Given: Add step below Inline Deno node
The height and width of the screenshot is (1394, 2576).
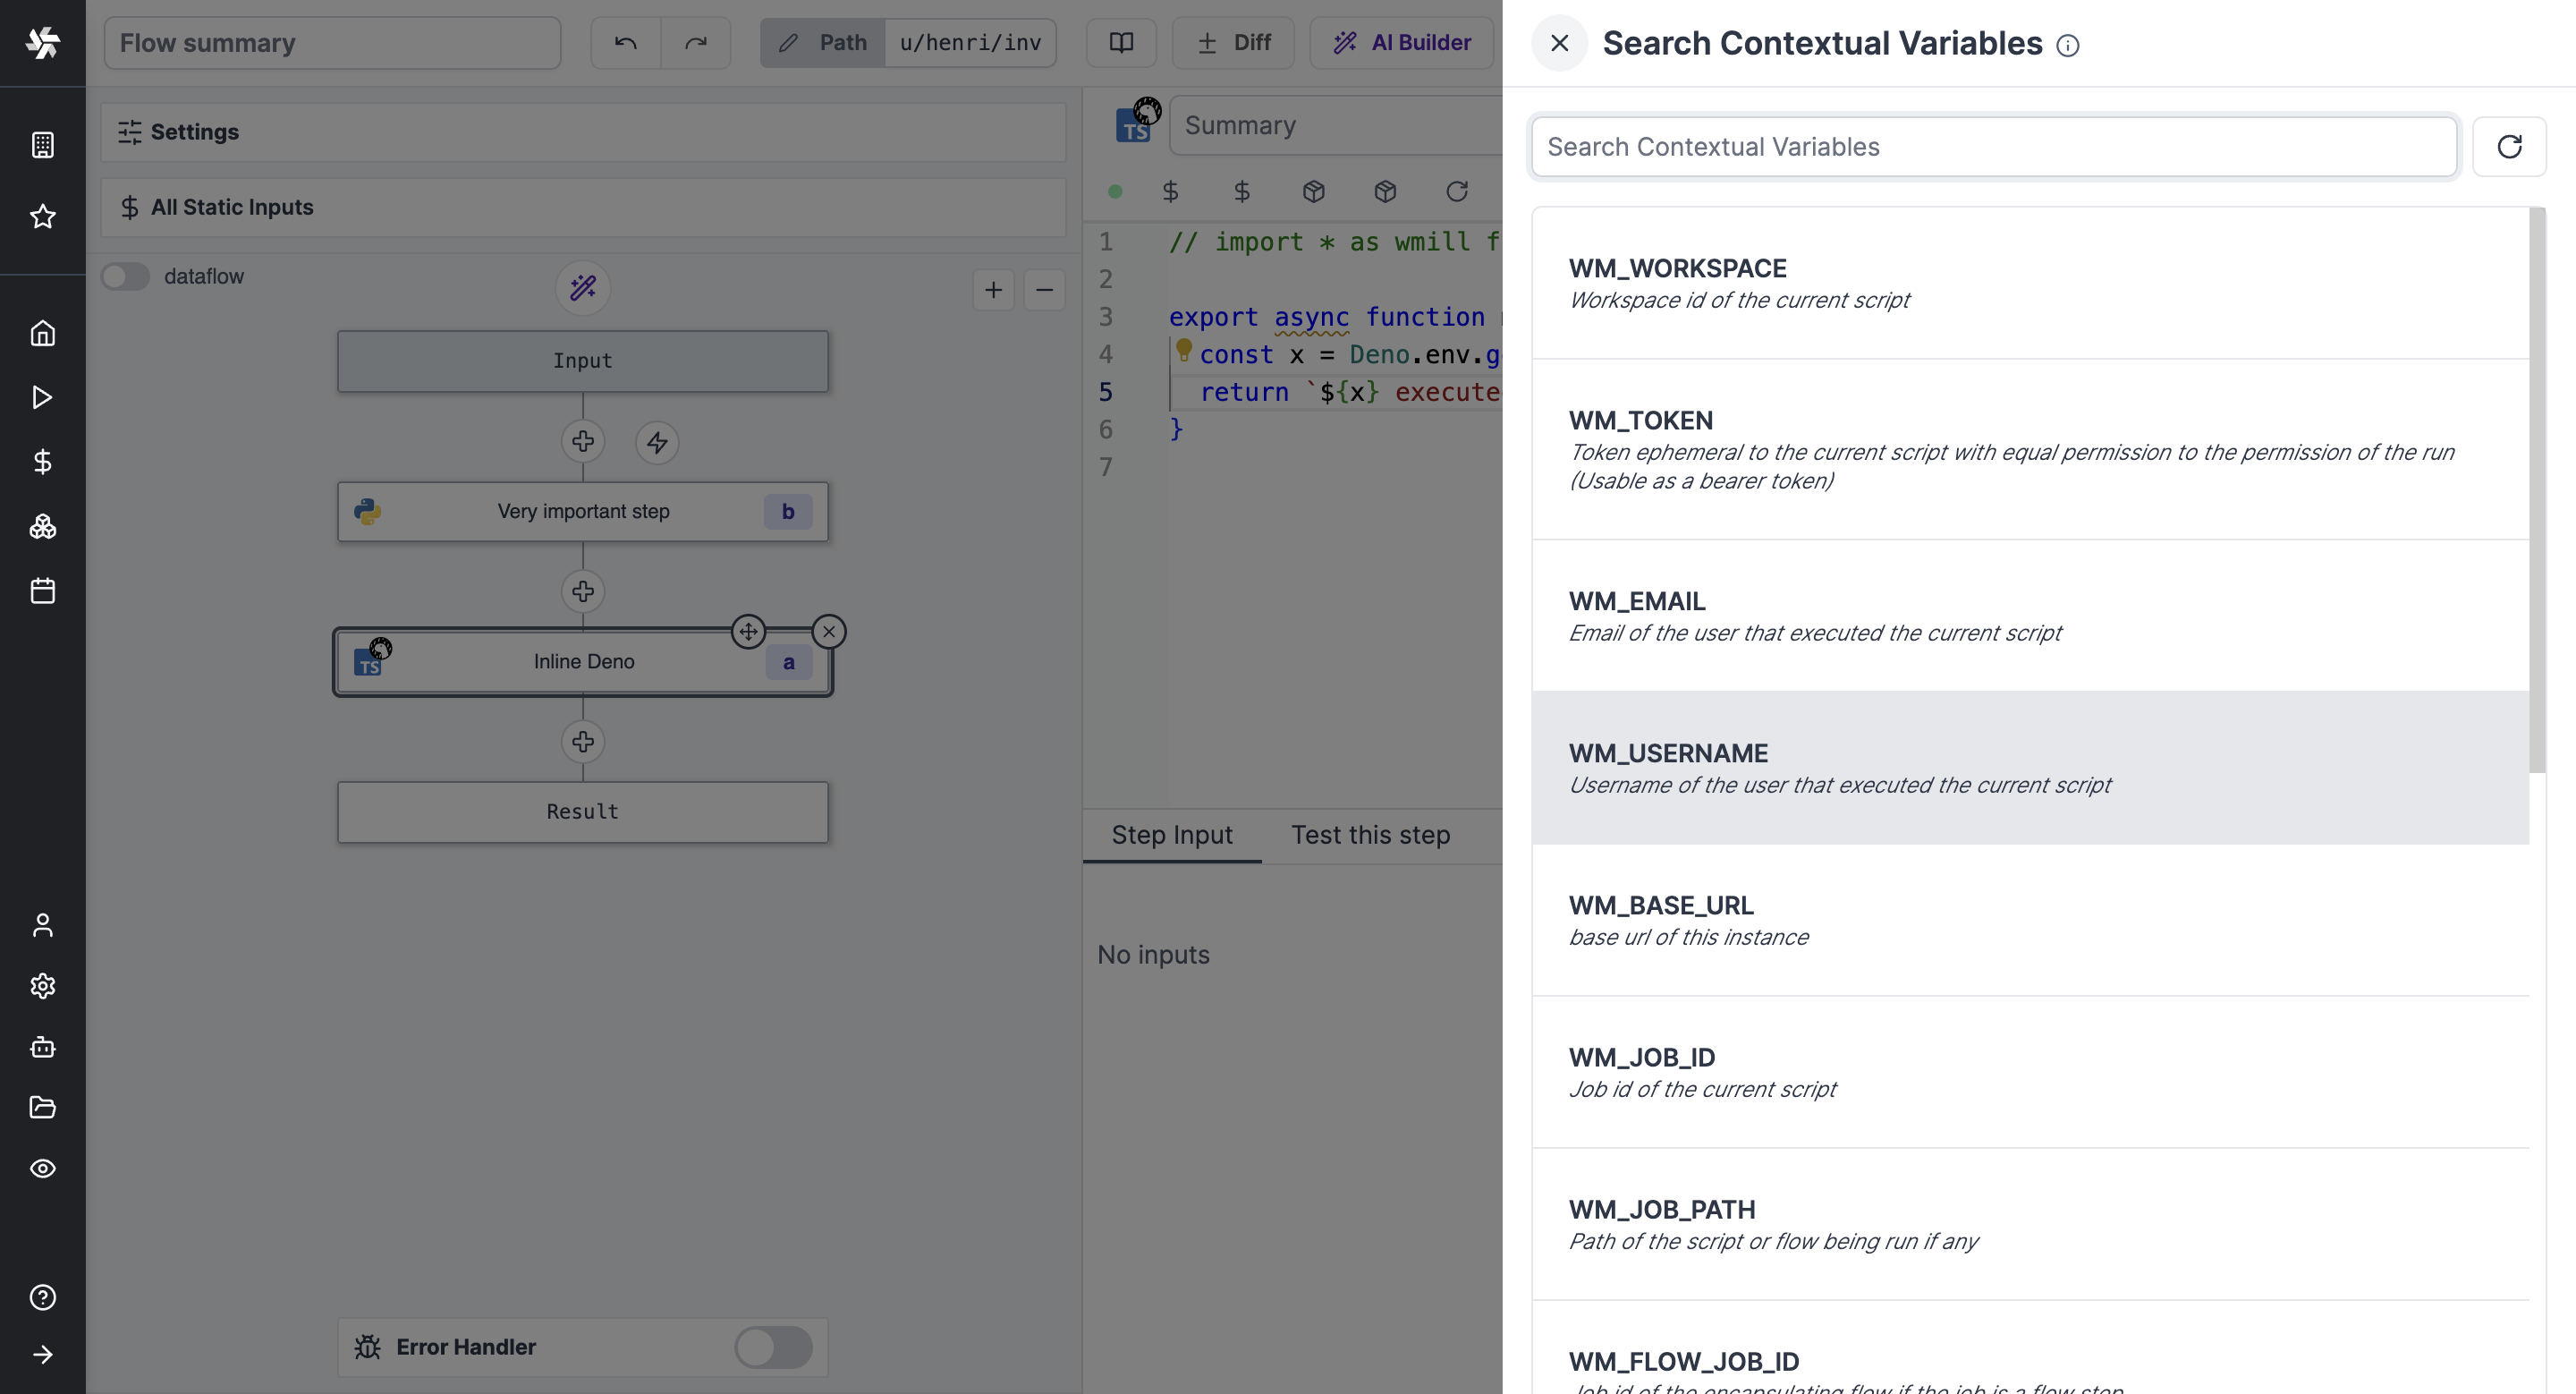Looking at the screenshot, I should coord(583,741).
